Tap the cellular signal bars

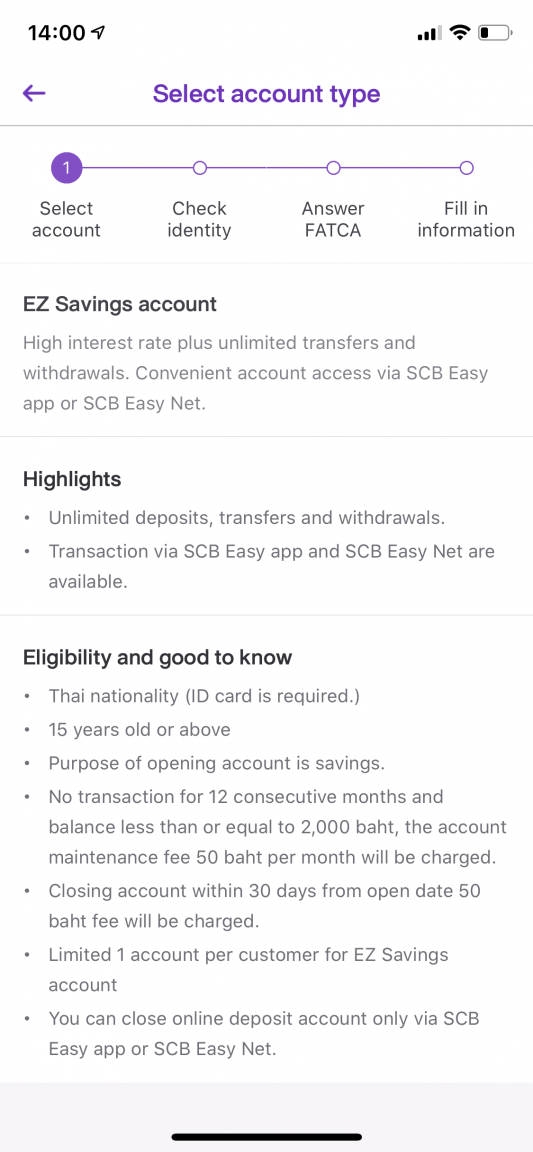[429, 34]
